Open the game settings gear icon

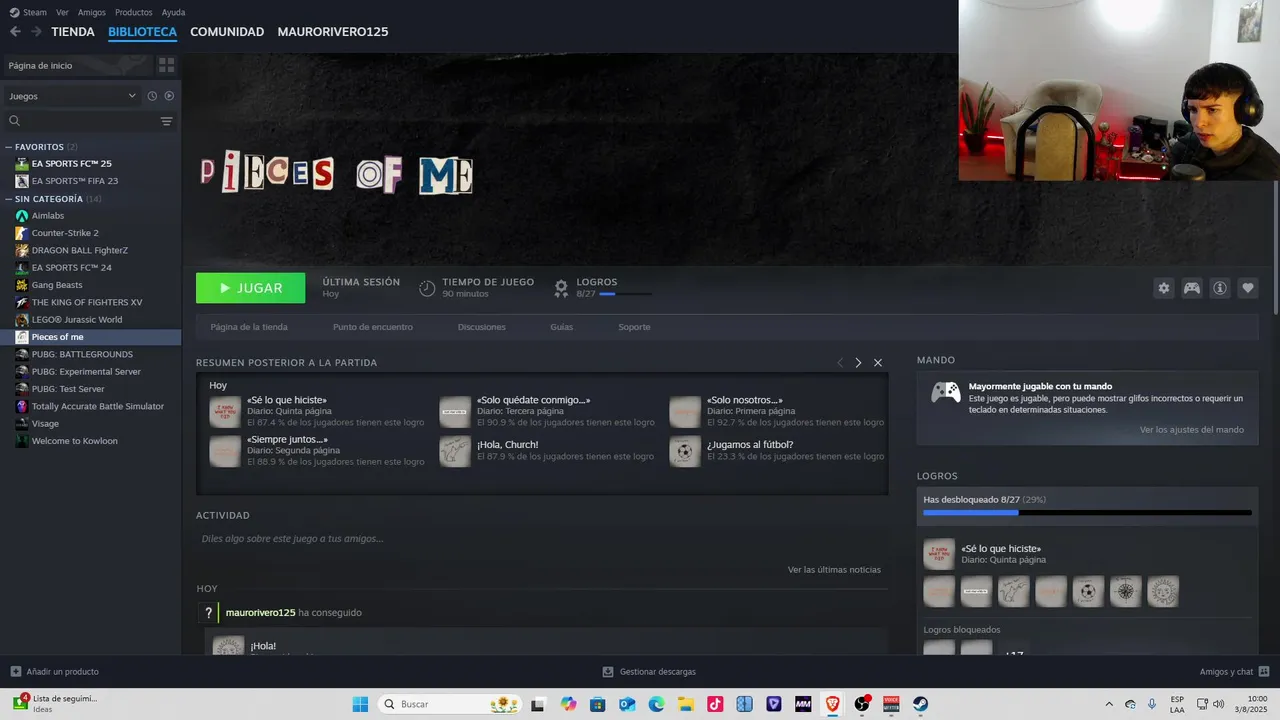(1163, 288)
